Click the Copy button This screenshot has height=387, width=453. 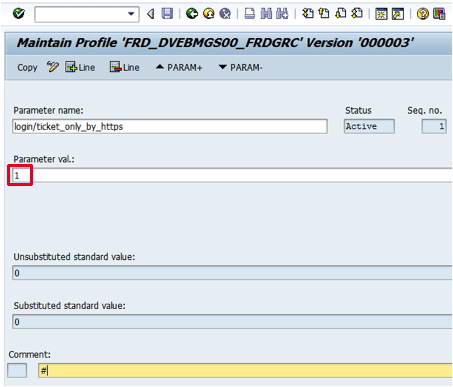27,68
